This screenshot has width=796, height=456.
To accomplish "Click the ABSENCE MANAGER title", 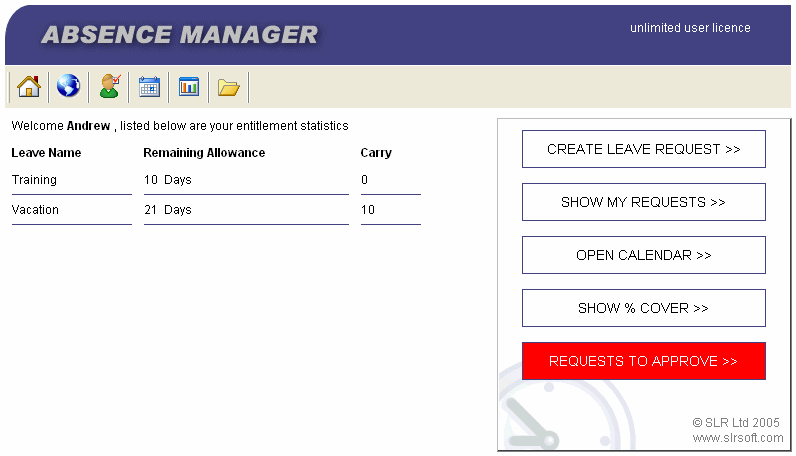I will point(180,35).
